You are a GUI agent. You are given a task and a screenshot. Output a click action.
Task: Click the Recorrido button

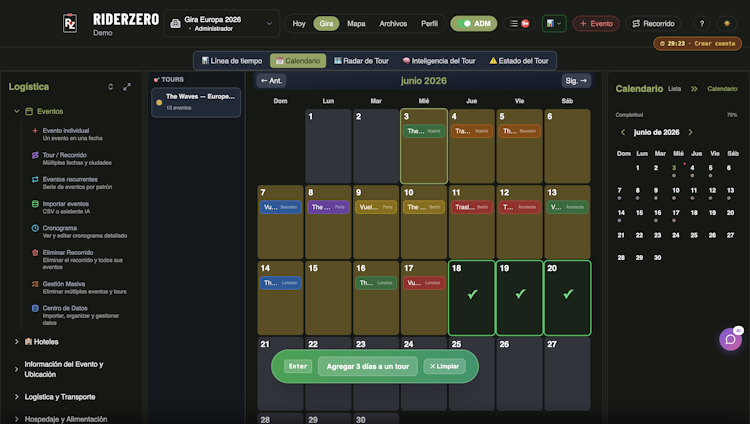(x=653, y=23)
